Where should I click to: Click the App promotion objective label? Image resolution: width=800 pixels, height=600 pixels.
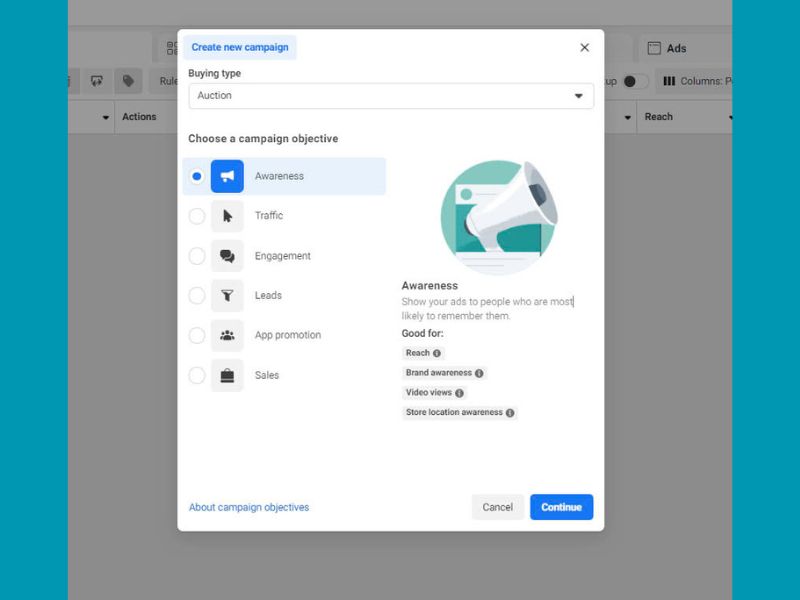[288, 335]
